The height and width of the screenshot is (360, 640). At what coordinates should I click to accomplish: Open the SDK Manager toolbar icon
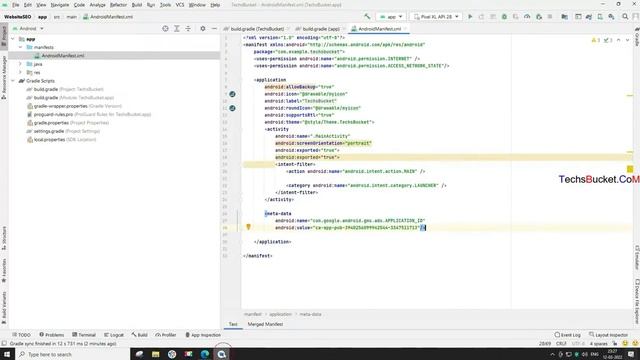[x=611, y=17]
